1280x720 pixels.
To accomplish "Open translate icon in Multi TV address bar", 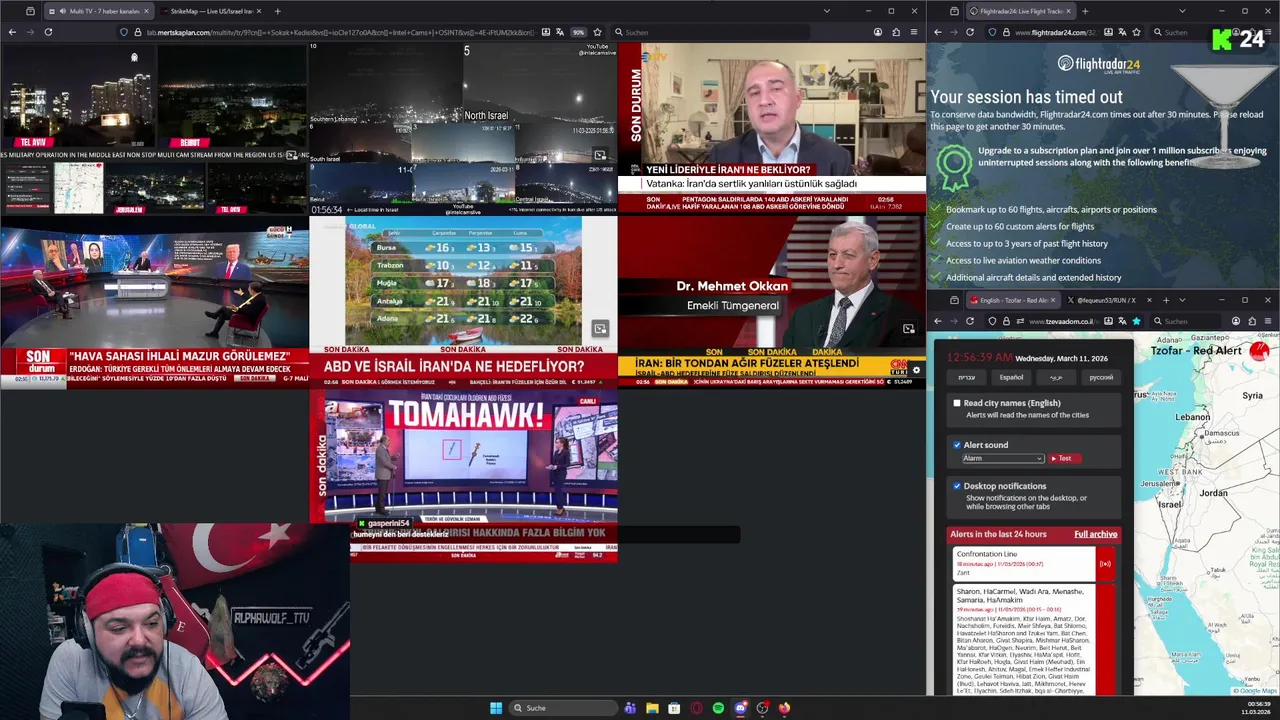I will (560, 32).
